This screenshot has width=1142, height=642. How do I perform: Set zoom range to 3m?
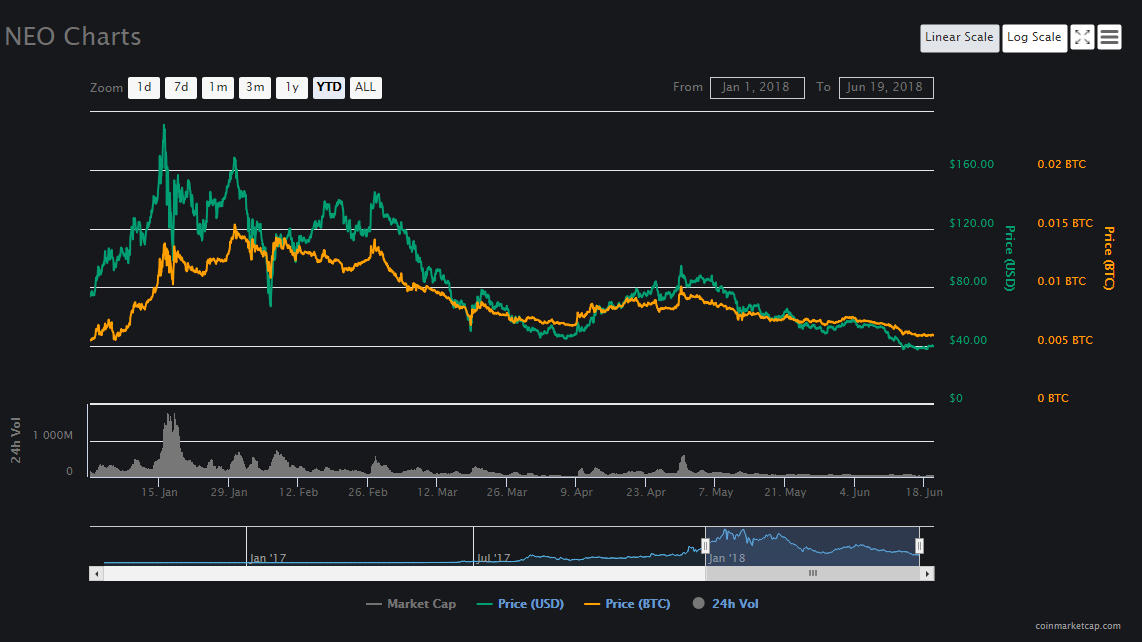pos(255,87)
